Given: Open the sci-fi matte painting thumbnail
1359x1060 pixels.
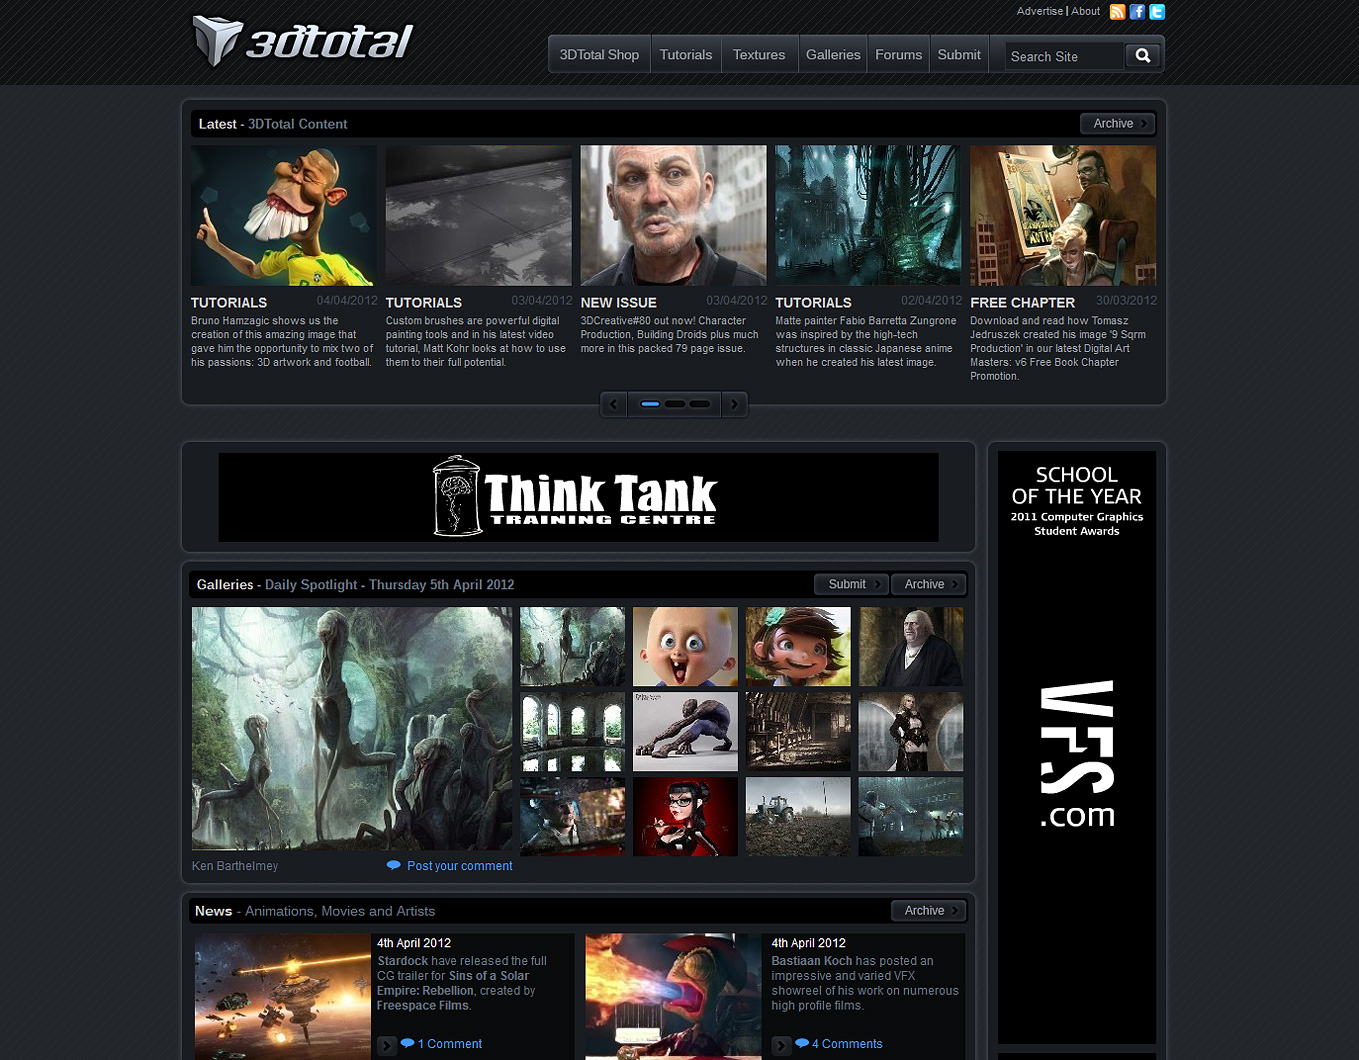Looking at the screenshot, I should point(868,216).
